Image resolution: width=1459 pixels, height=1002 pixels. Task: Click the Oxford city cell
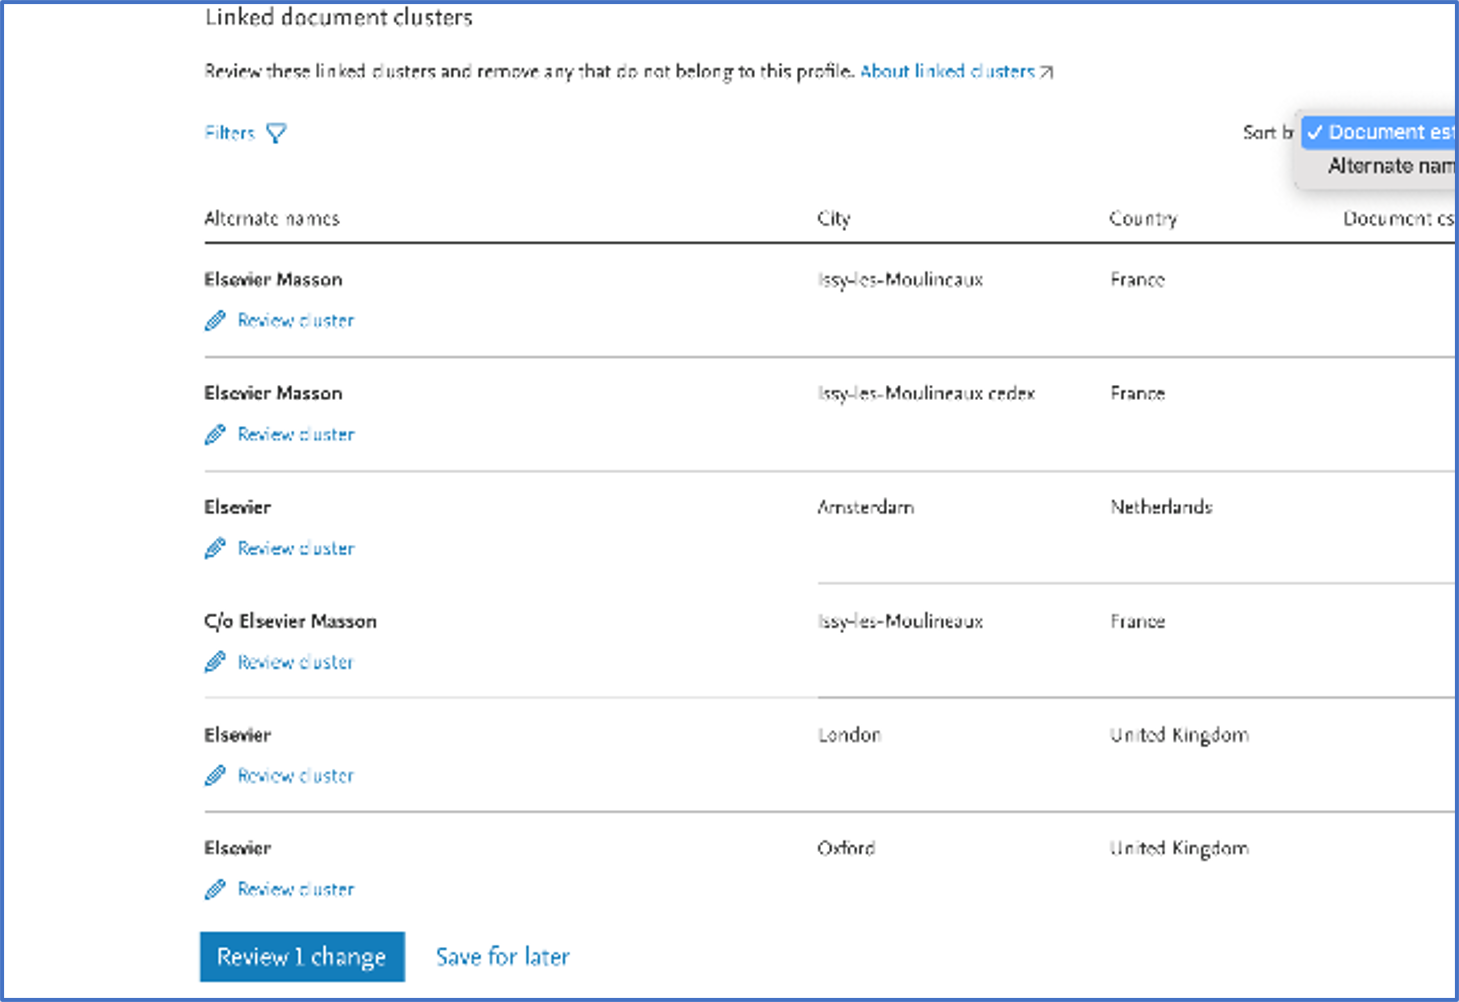pyautogui.click(x=846, y=848)
